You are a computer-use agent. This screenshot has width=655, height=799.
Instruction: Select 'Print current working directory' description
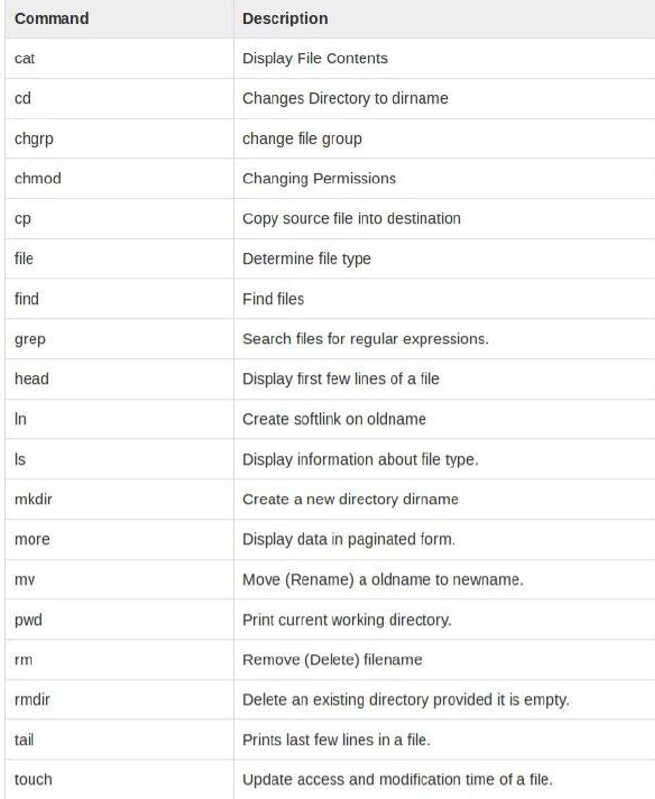coord(347,619)
